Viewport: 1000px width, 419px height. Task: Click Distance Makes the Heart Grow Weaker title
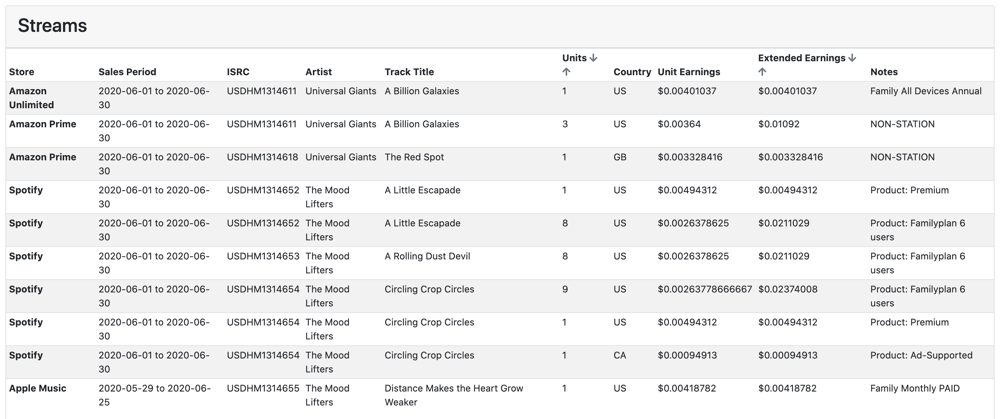pyautogui.click(x=453, y=395)
